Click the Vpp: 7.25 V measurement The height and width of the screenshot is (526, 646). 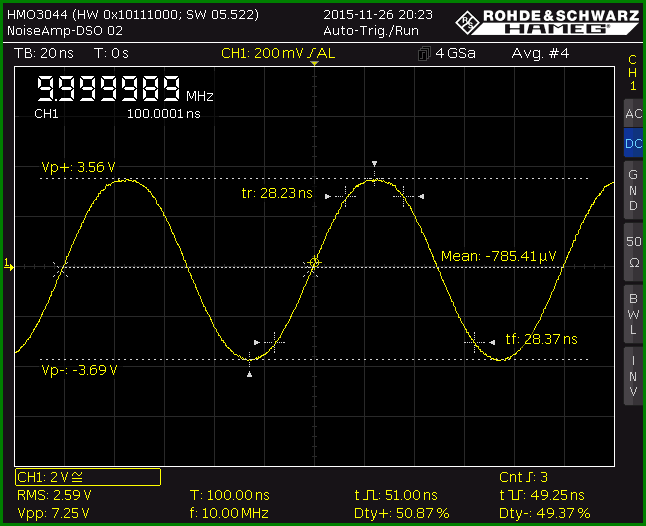click(53, 513)
